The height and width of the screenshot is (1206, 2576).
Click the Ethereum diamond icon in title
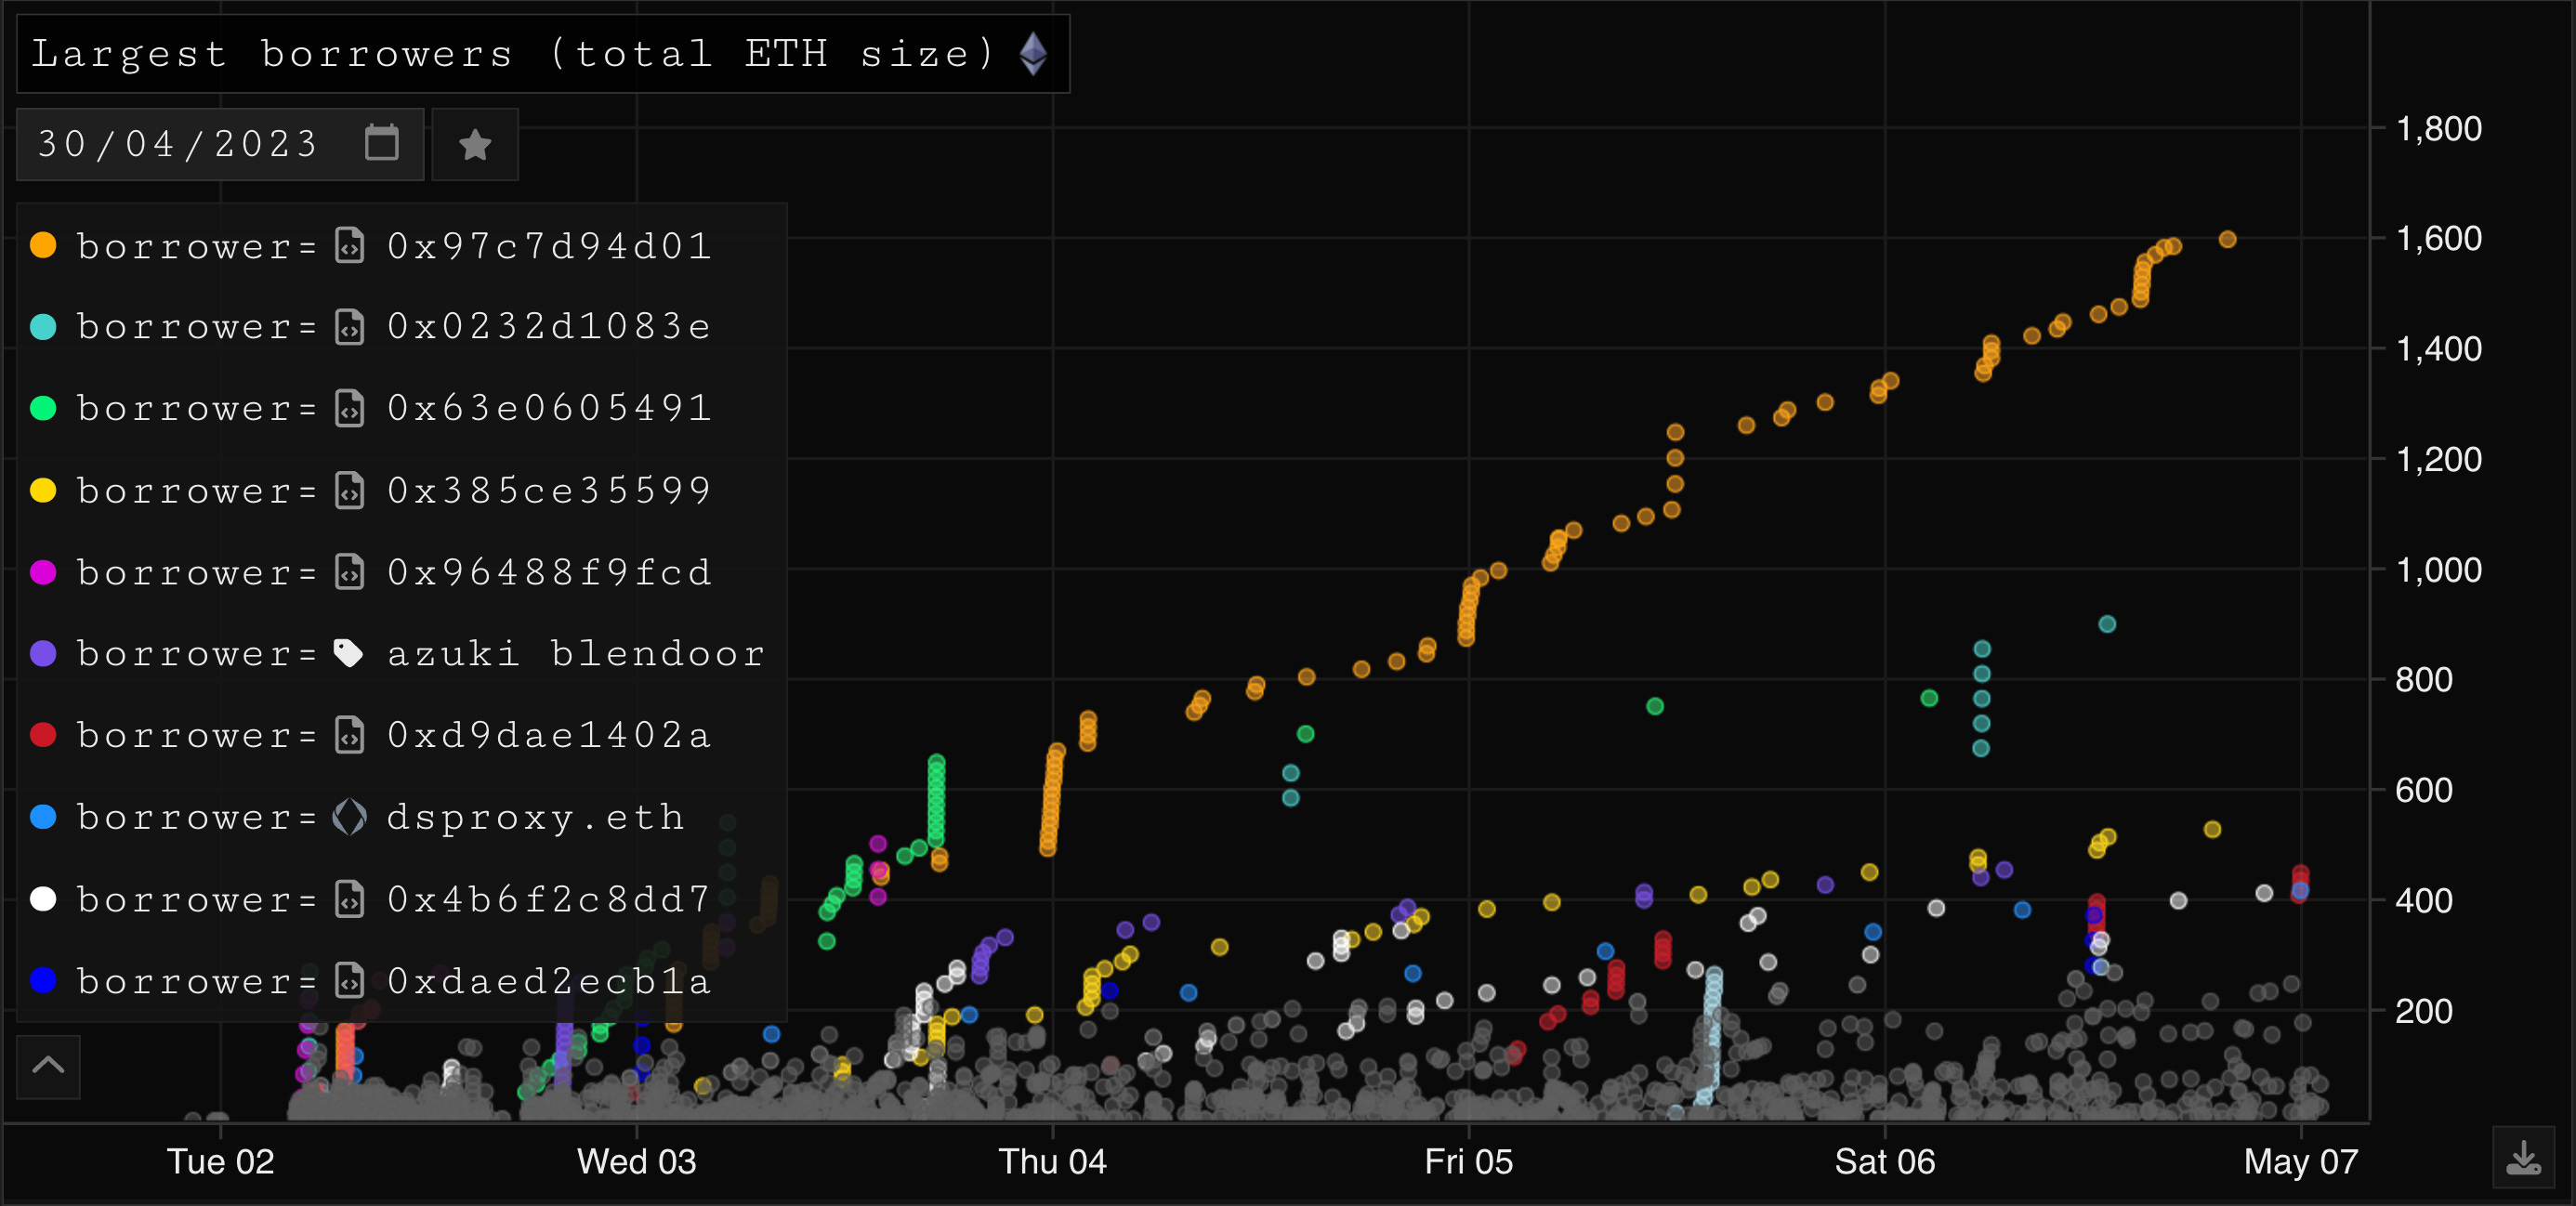(1033, 54)
